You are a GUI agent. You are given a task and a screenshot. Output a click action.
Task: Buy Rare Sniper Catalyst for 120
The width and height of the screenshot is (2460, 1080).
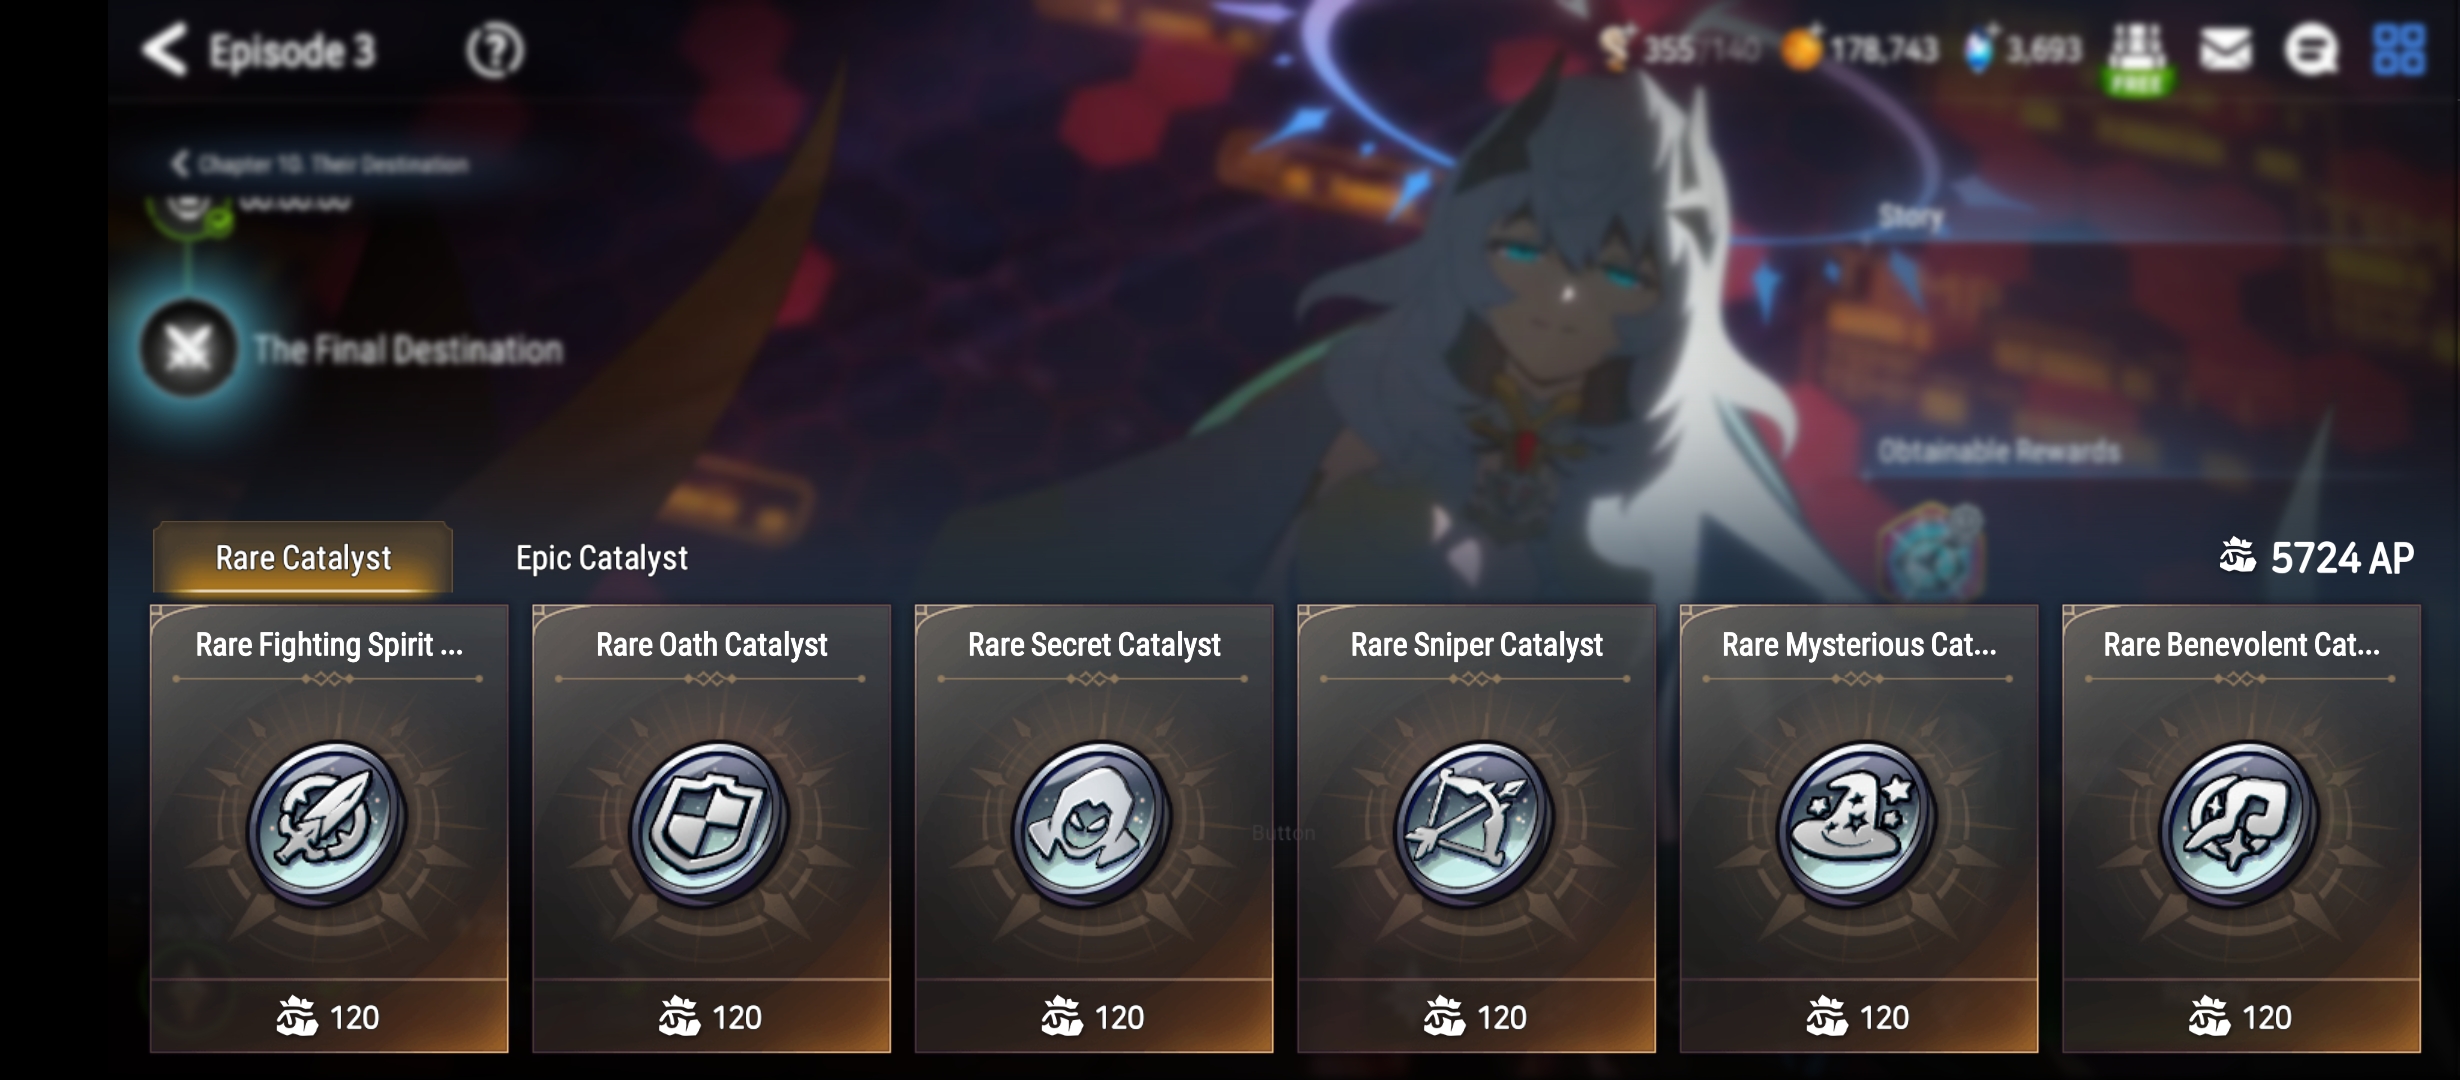pos(1476,1016)
